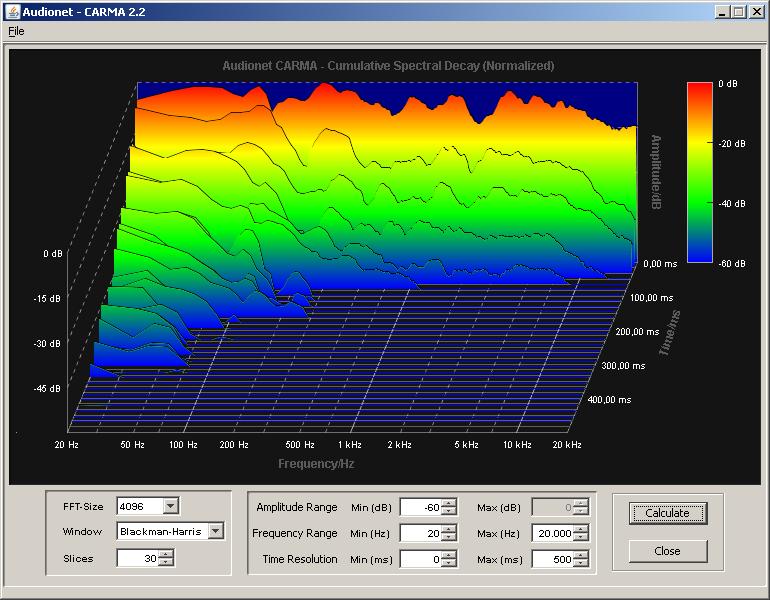Open the File menu
The width and height of the screenshot is (770, 600).
pyautogui.click(x=15, y=31)
